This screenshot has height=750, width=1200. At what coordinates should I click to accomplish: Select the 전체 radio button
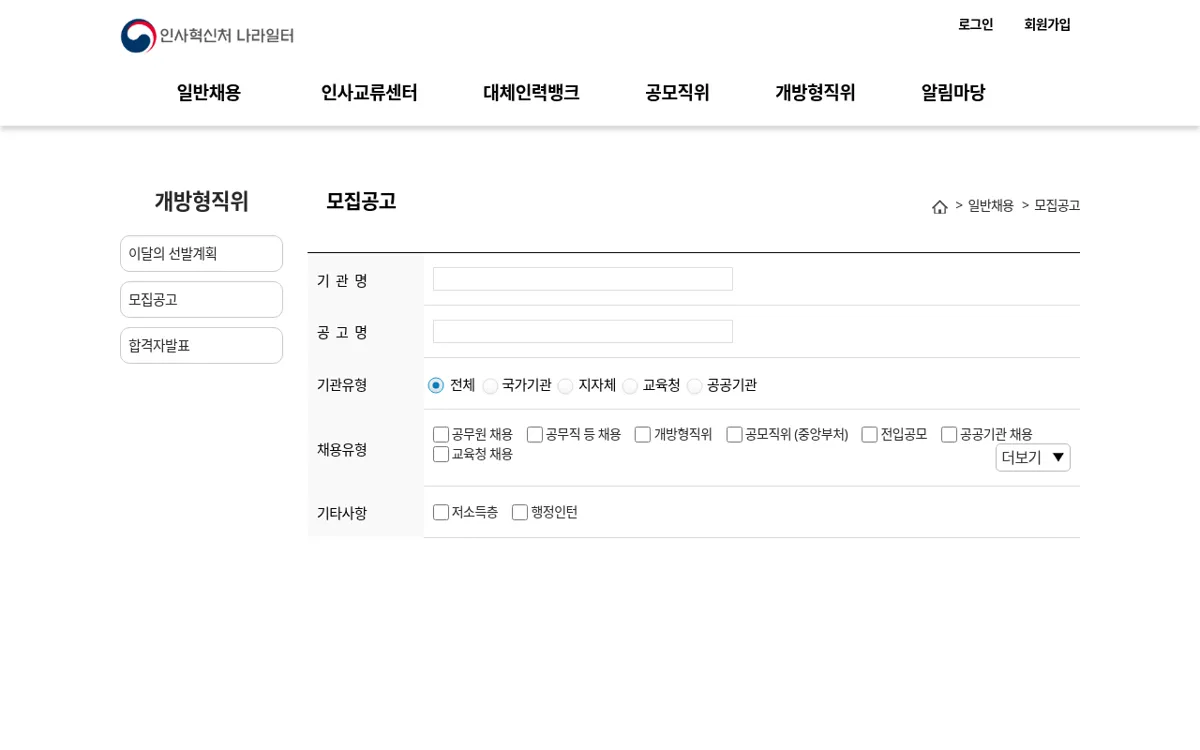[436, 386]
